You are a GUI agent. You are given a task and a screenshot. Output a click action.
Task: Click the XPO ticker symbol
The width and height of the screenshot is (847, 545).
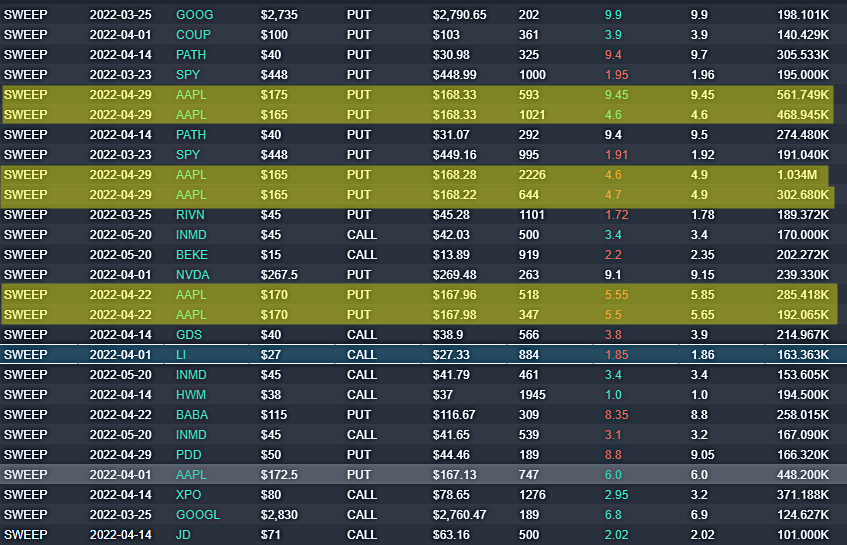tap(189, 494)
